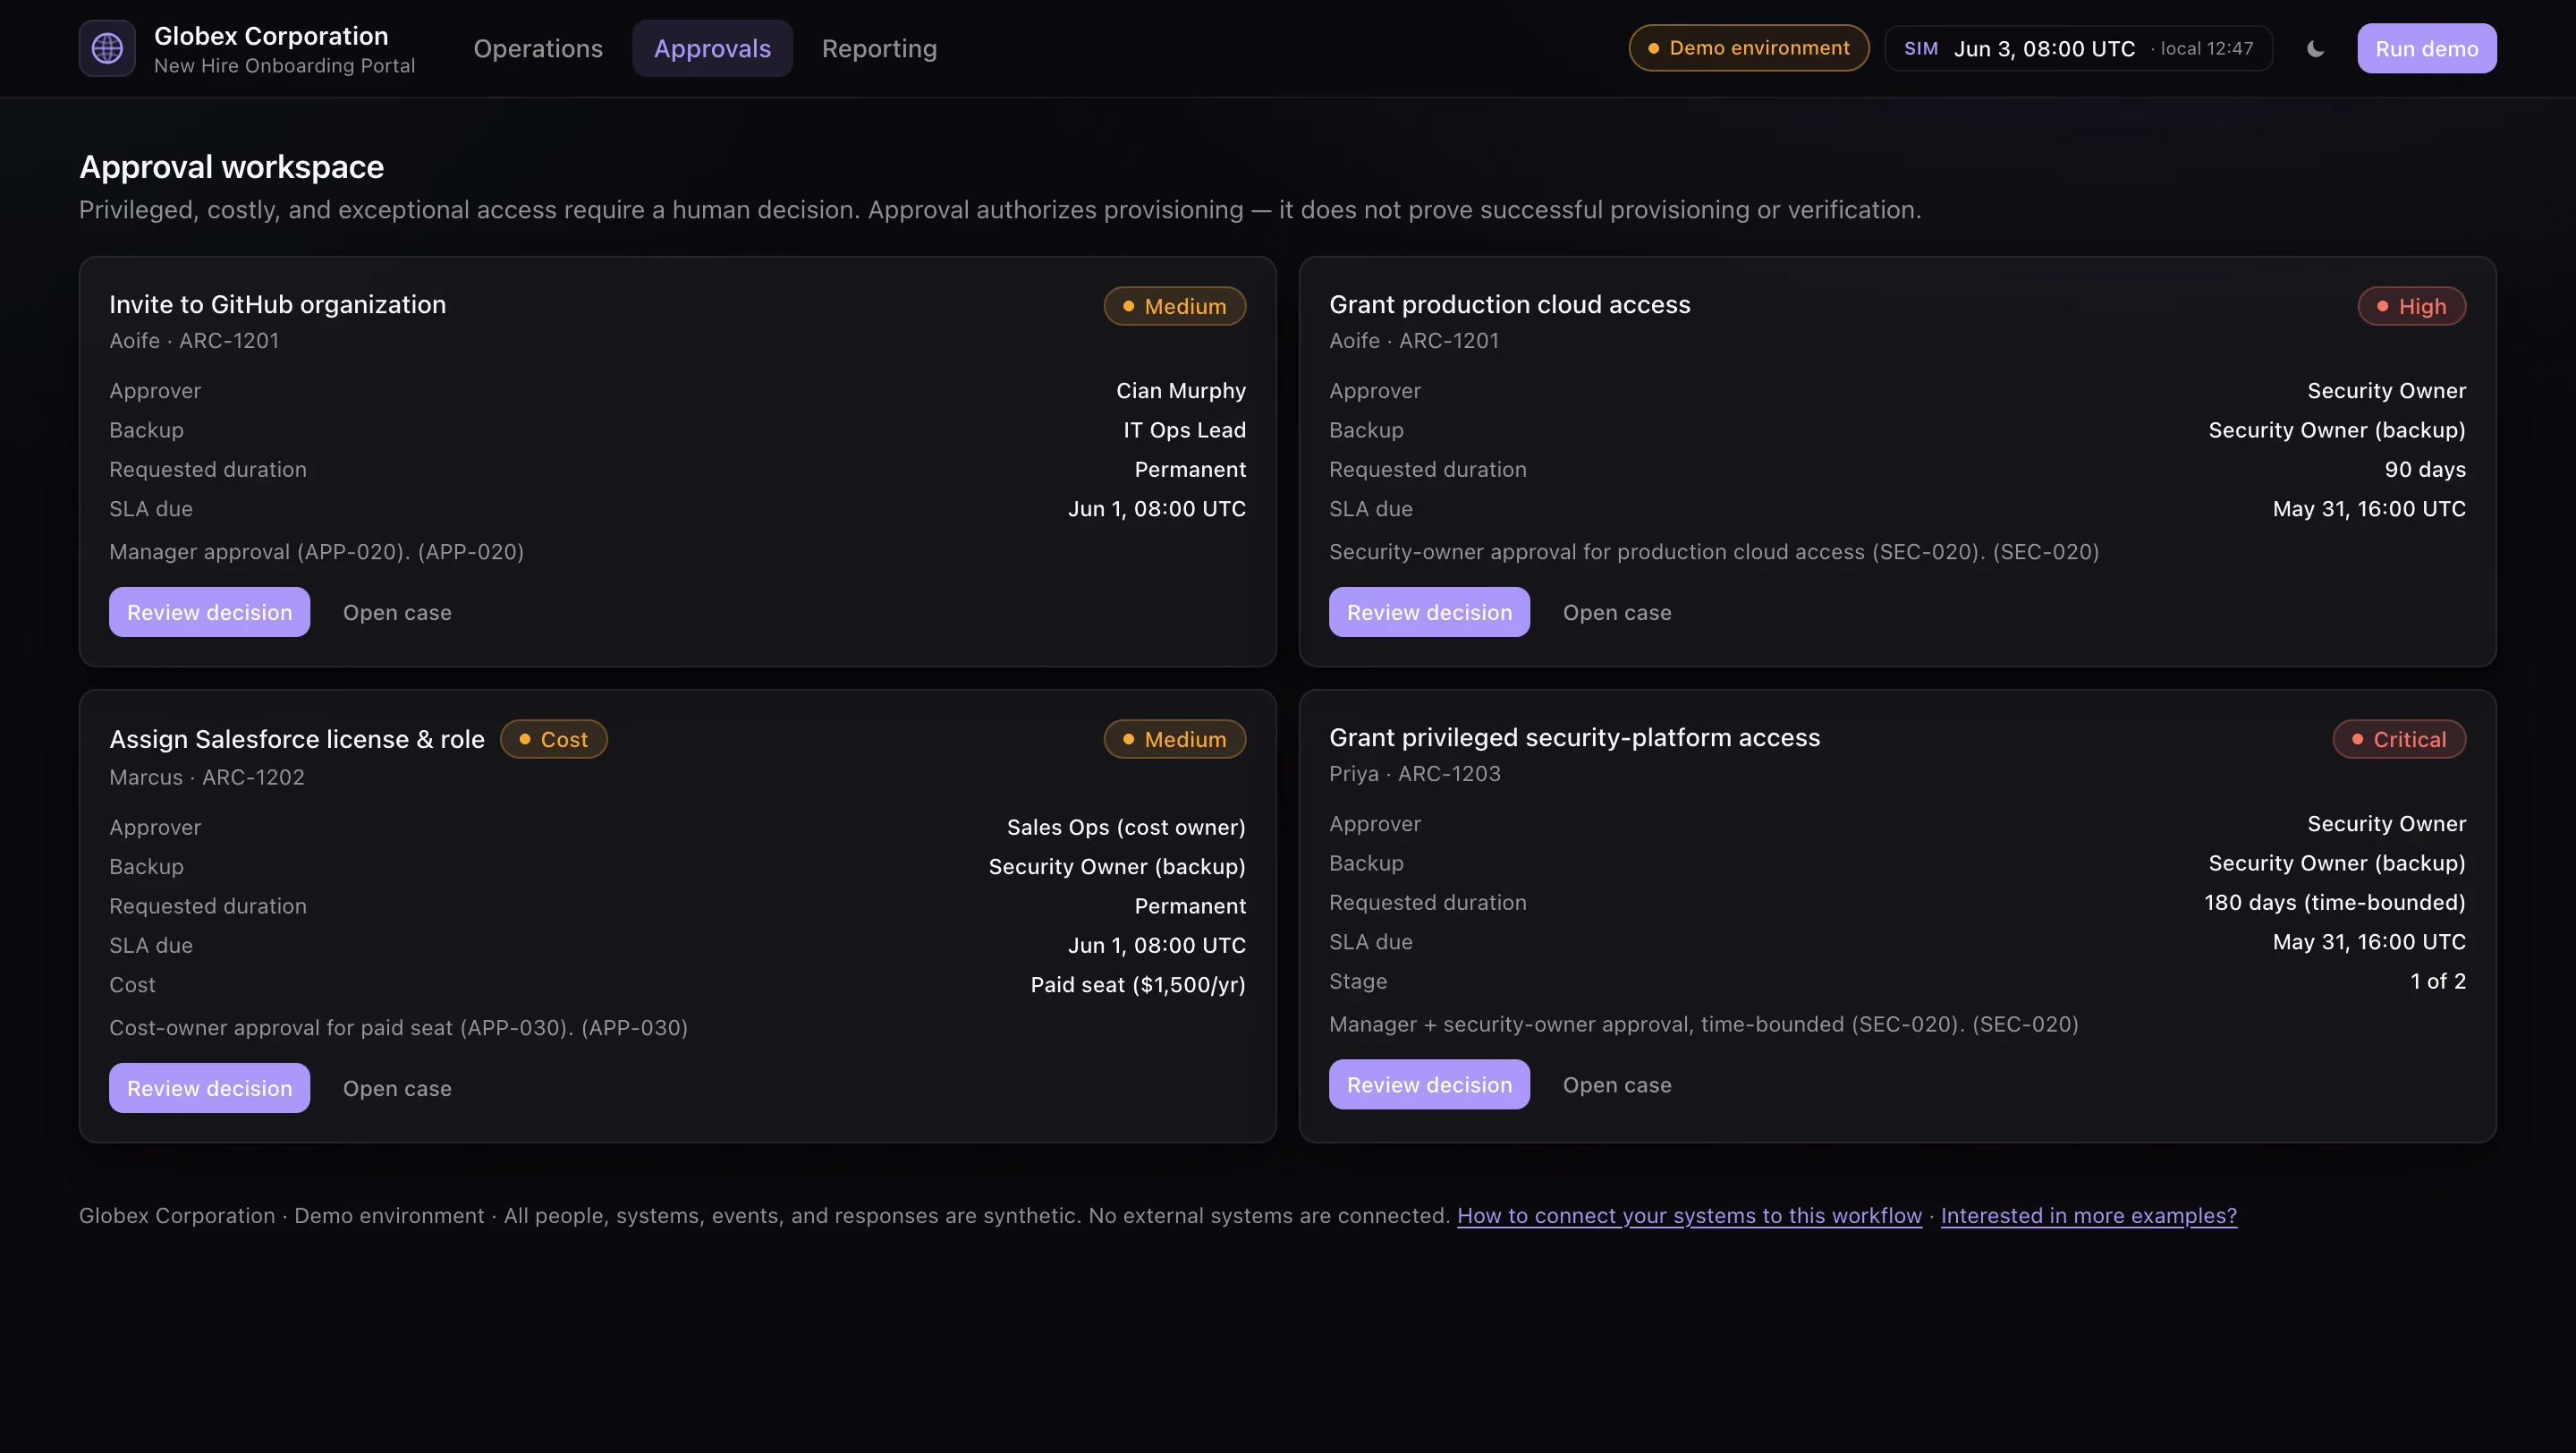2576x1453 pixels.
Task: Click the SIM Jun 3 clock indicator
Action: click(x=2078, y=48)
